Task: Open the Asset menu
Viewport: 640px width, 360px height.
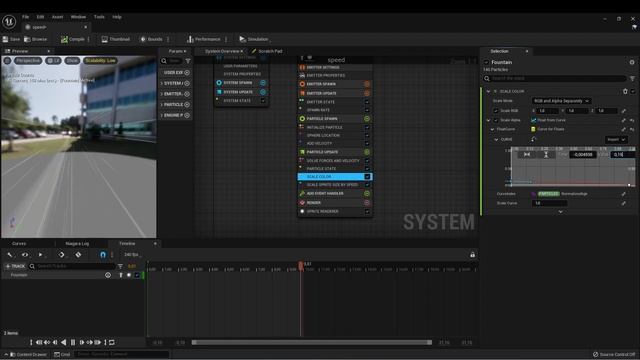Action: click(x=58, y=17)
